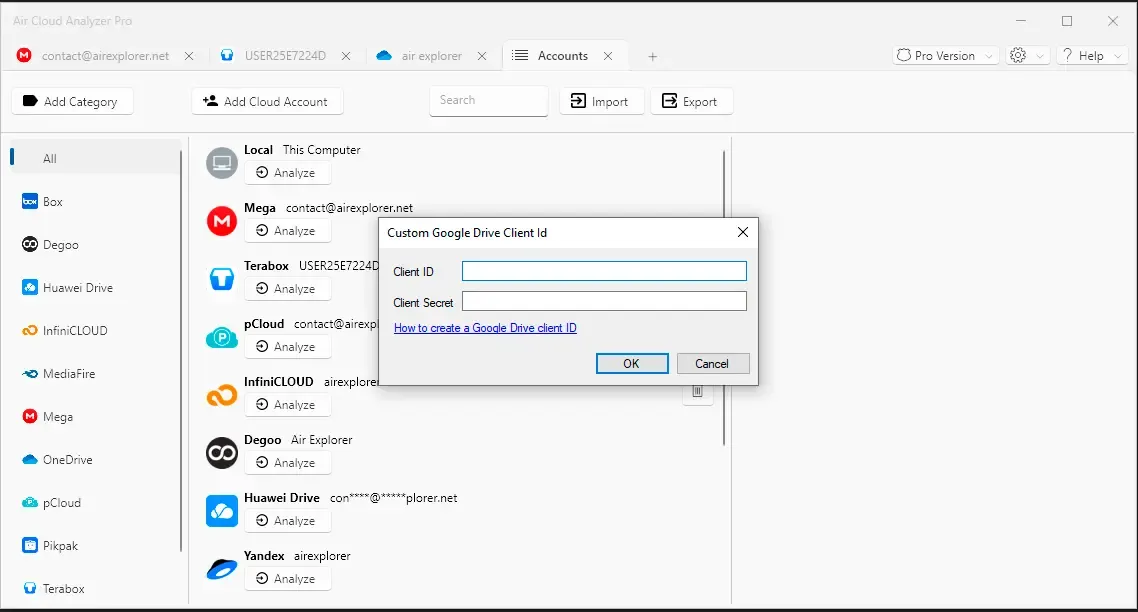Select InfiniCLOUD in the sidebar
This screenshot has width=1138, height=612.
(94, 330)
